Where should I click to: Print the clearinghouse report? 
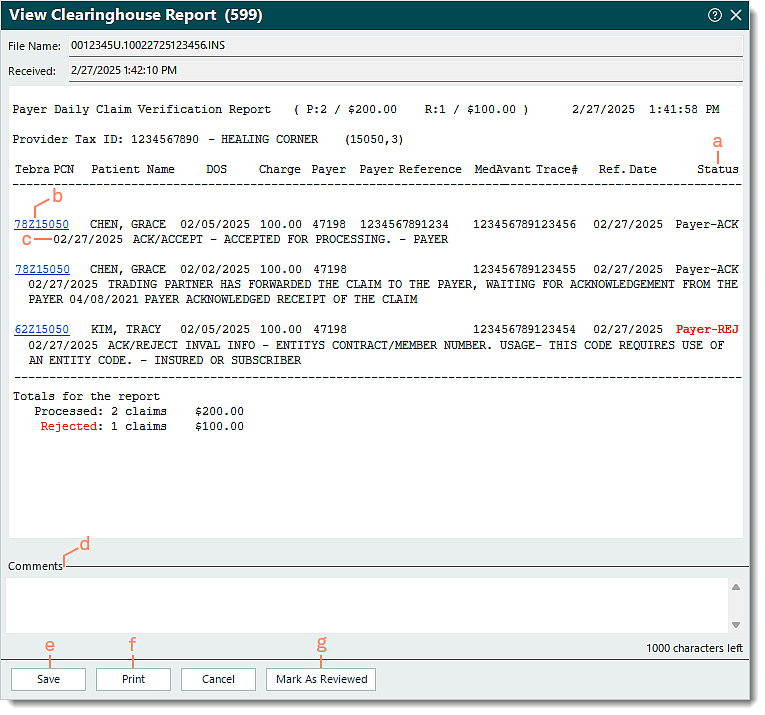click(133, 679)
